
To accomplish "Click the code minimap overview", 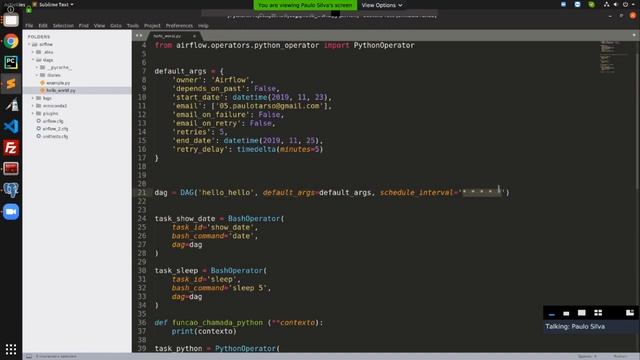I will (x=613, y=57).
